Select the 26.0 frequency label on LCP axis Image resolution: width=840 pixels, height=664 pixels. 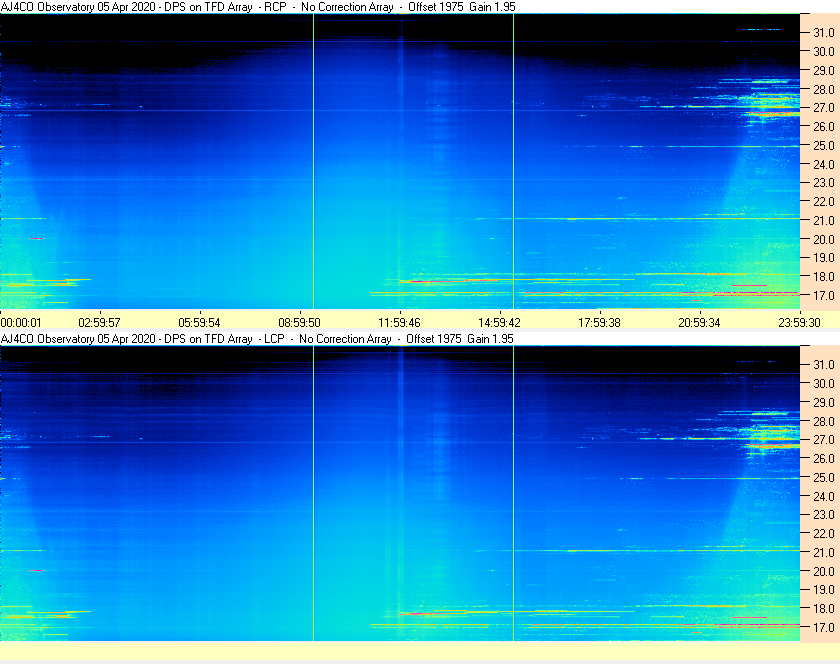[x=824, y=458]
